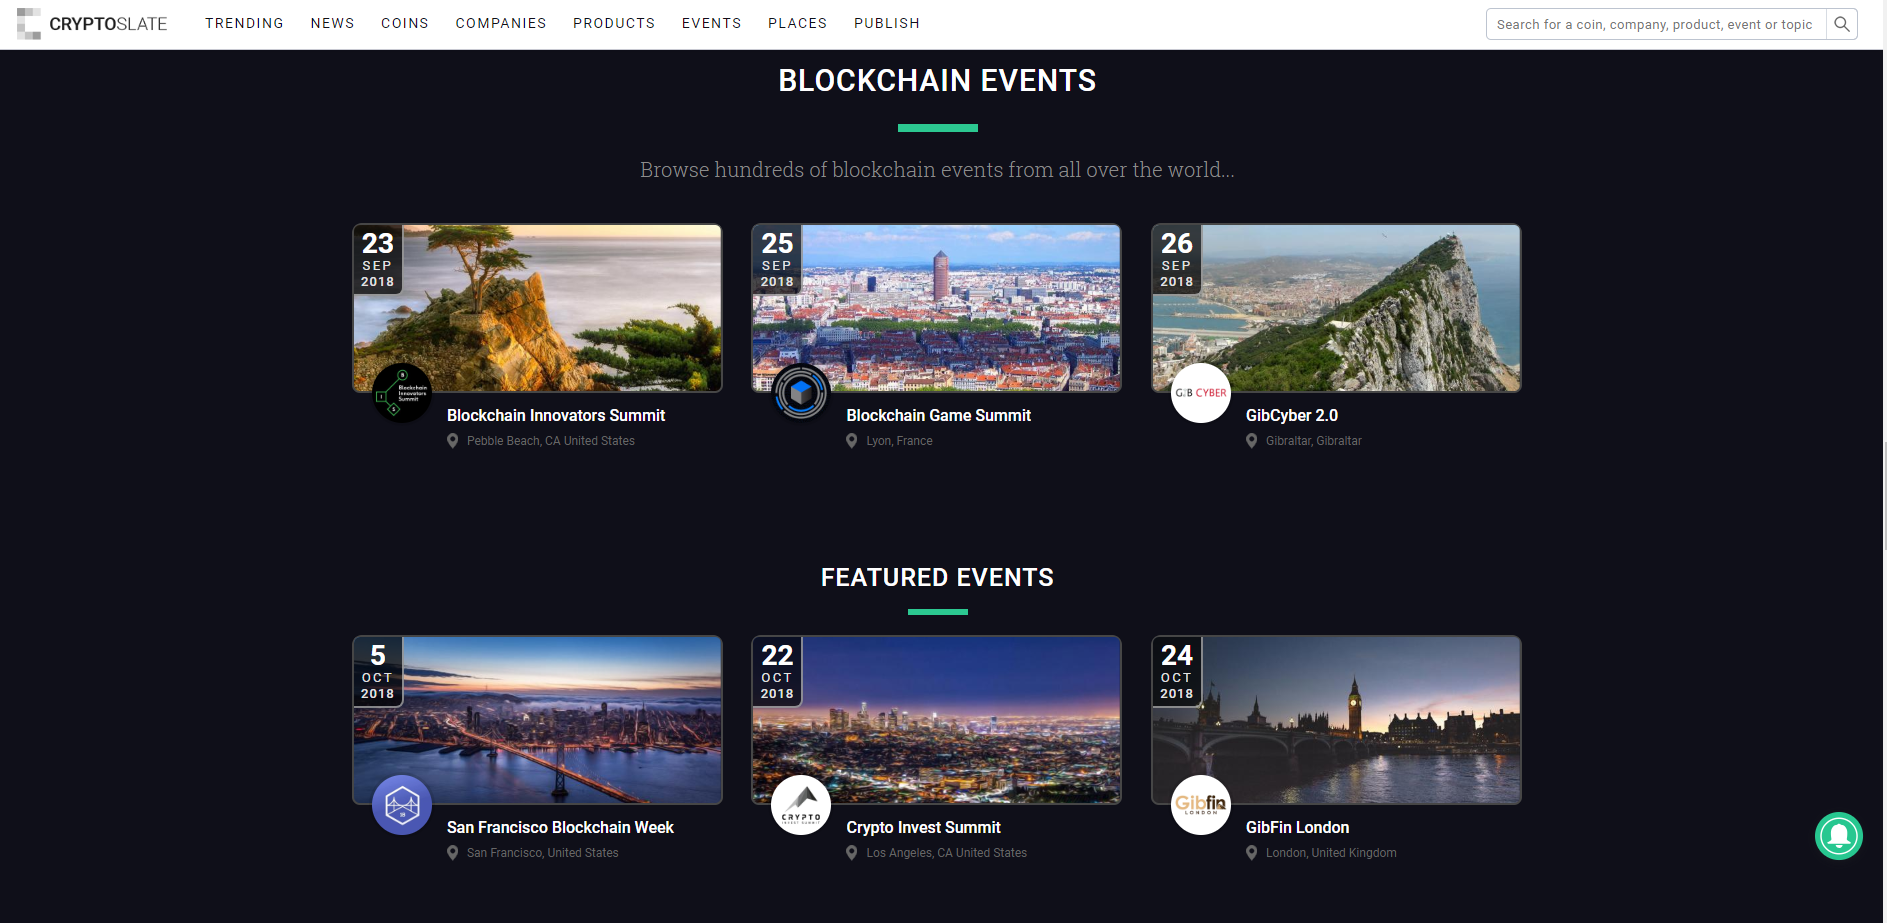Image resolution: width=1887 pixels, height=923 pixels.
Task: Click the 5 Oct 2018 date badge
Action: tap(378, 671)
